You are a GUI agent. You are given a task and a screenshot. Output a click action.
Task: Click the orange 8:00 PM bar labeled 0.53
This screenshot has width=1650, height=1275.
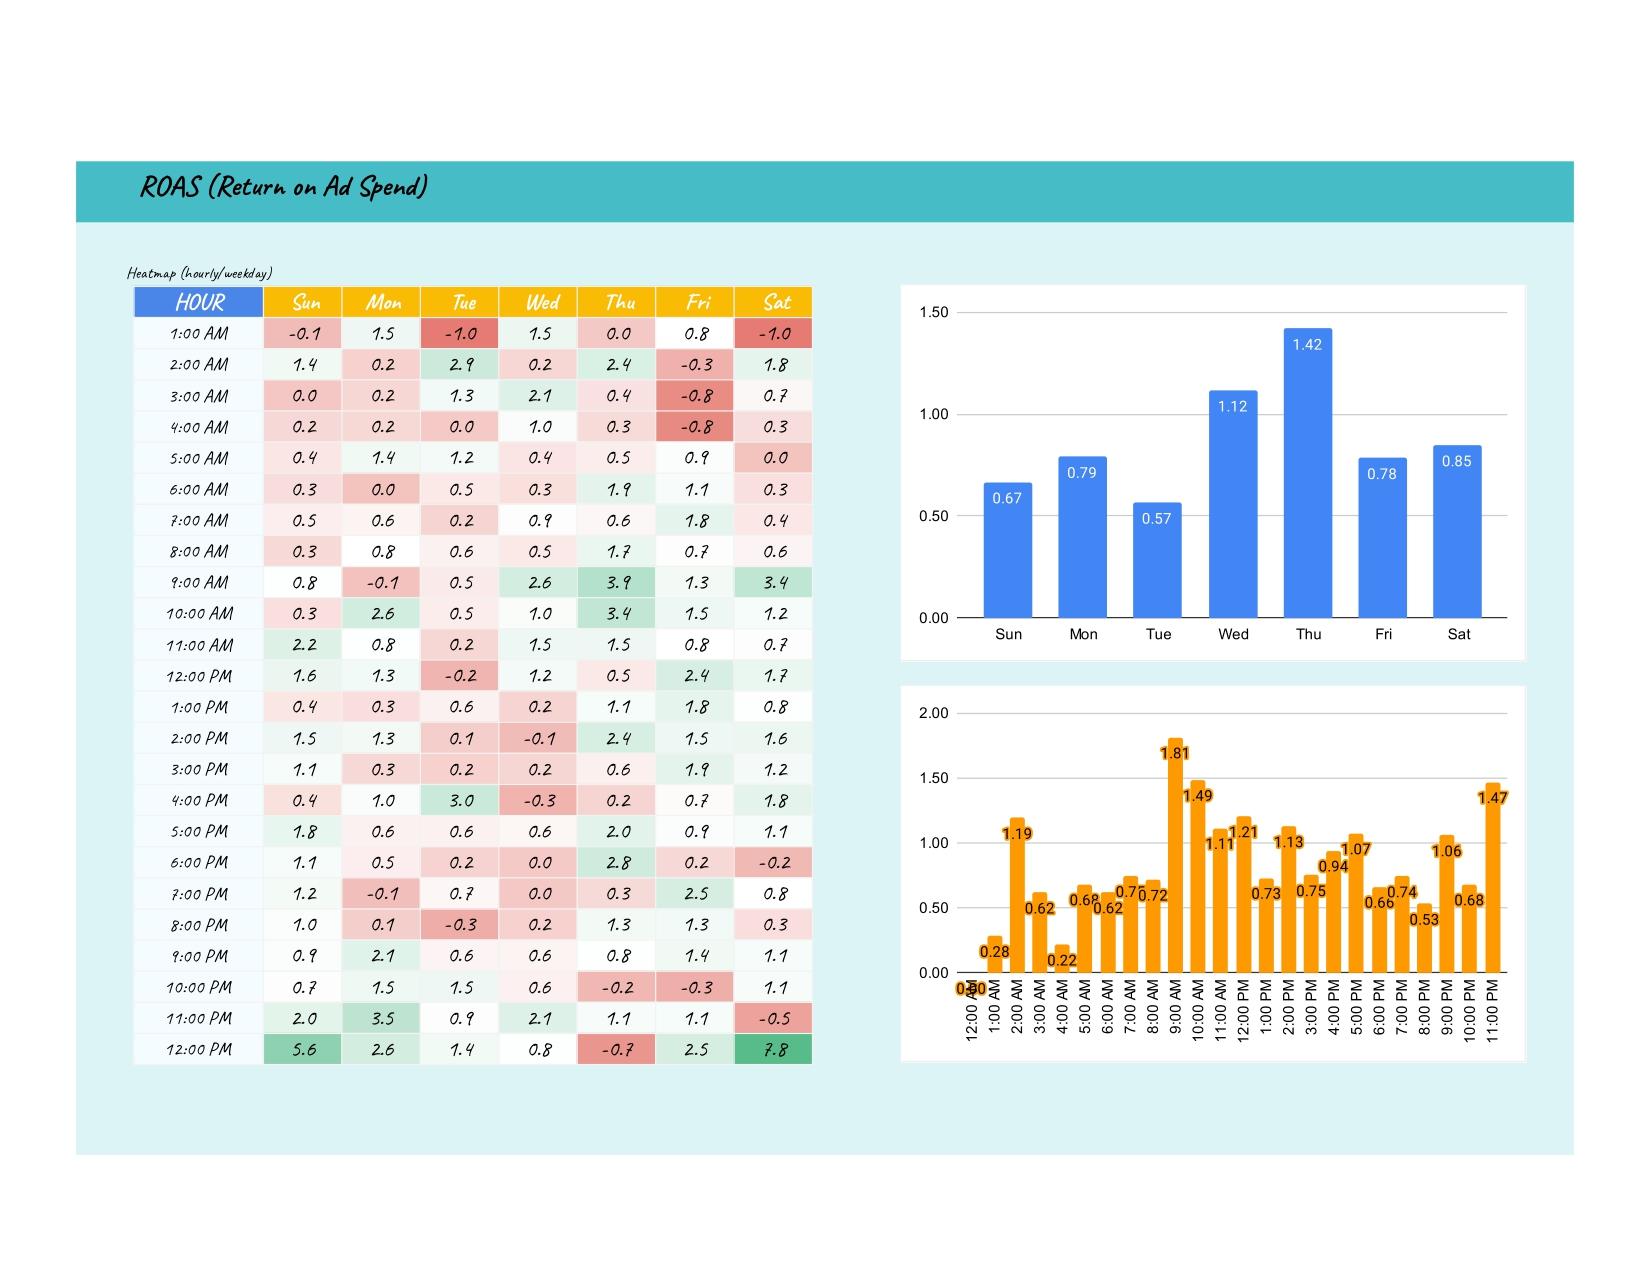[x=1425, y=938]
